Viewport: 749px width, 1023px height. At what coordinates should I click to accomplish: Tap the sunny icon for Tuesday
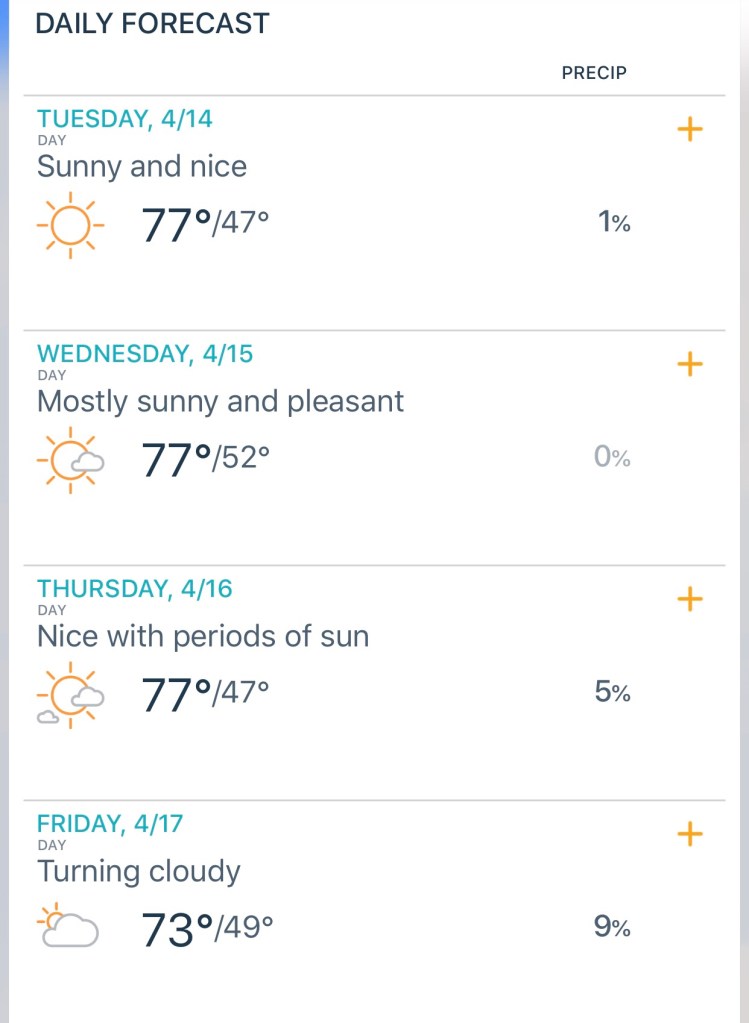(70, 224)
